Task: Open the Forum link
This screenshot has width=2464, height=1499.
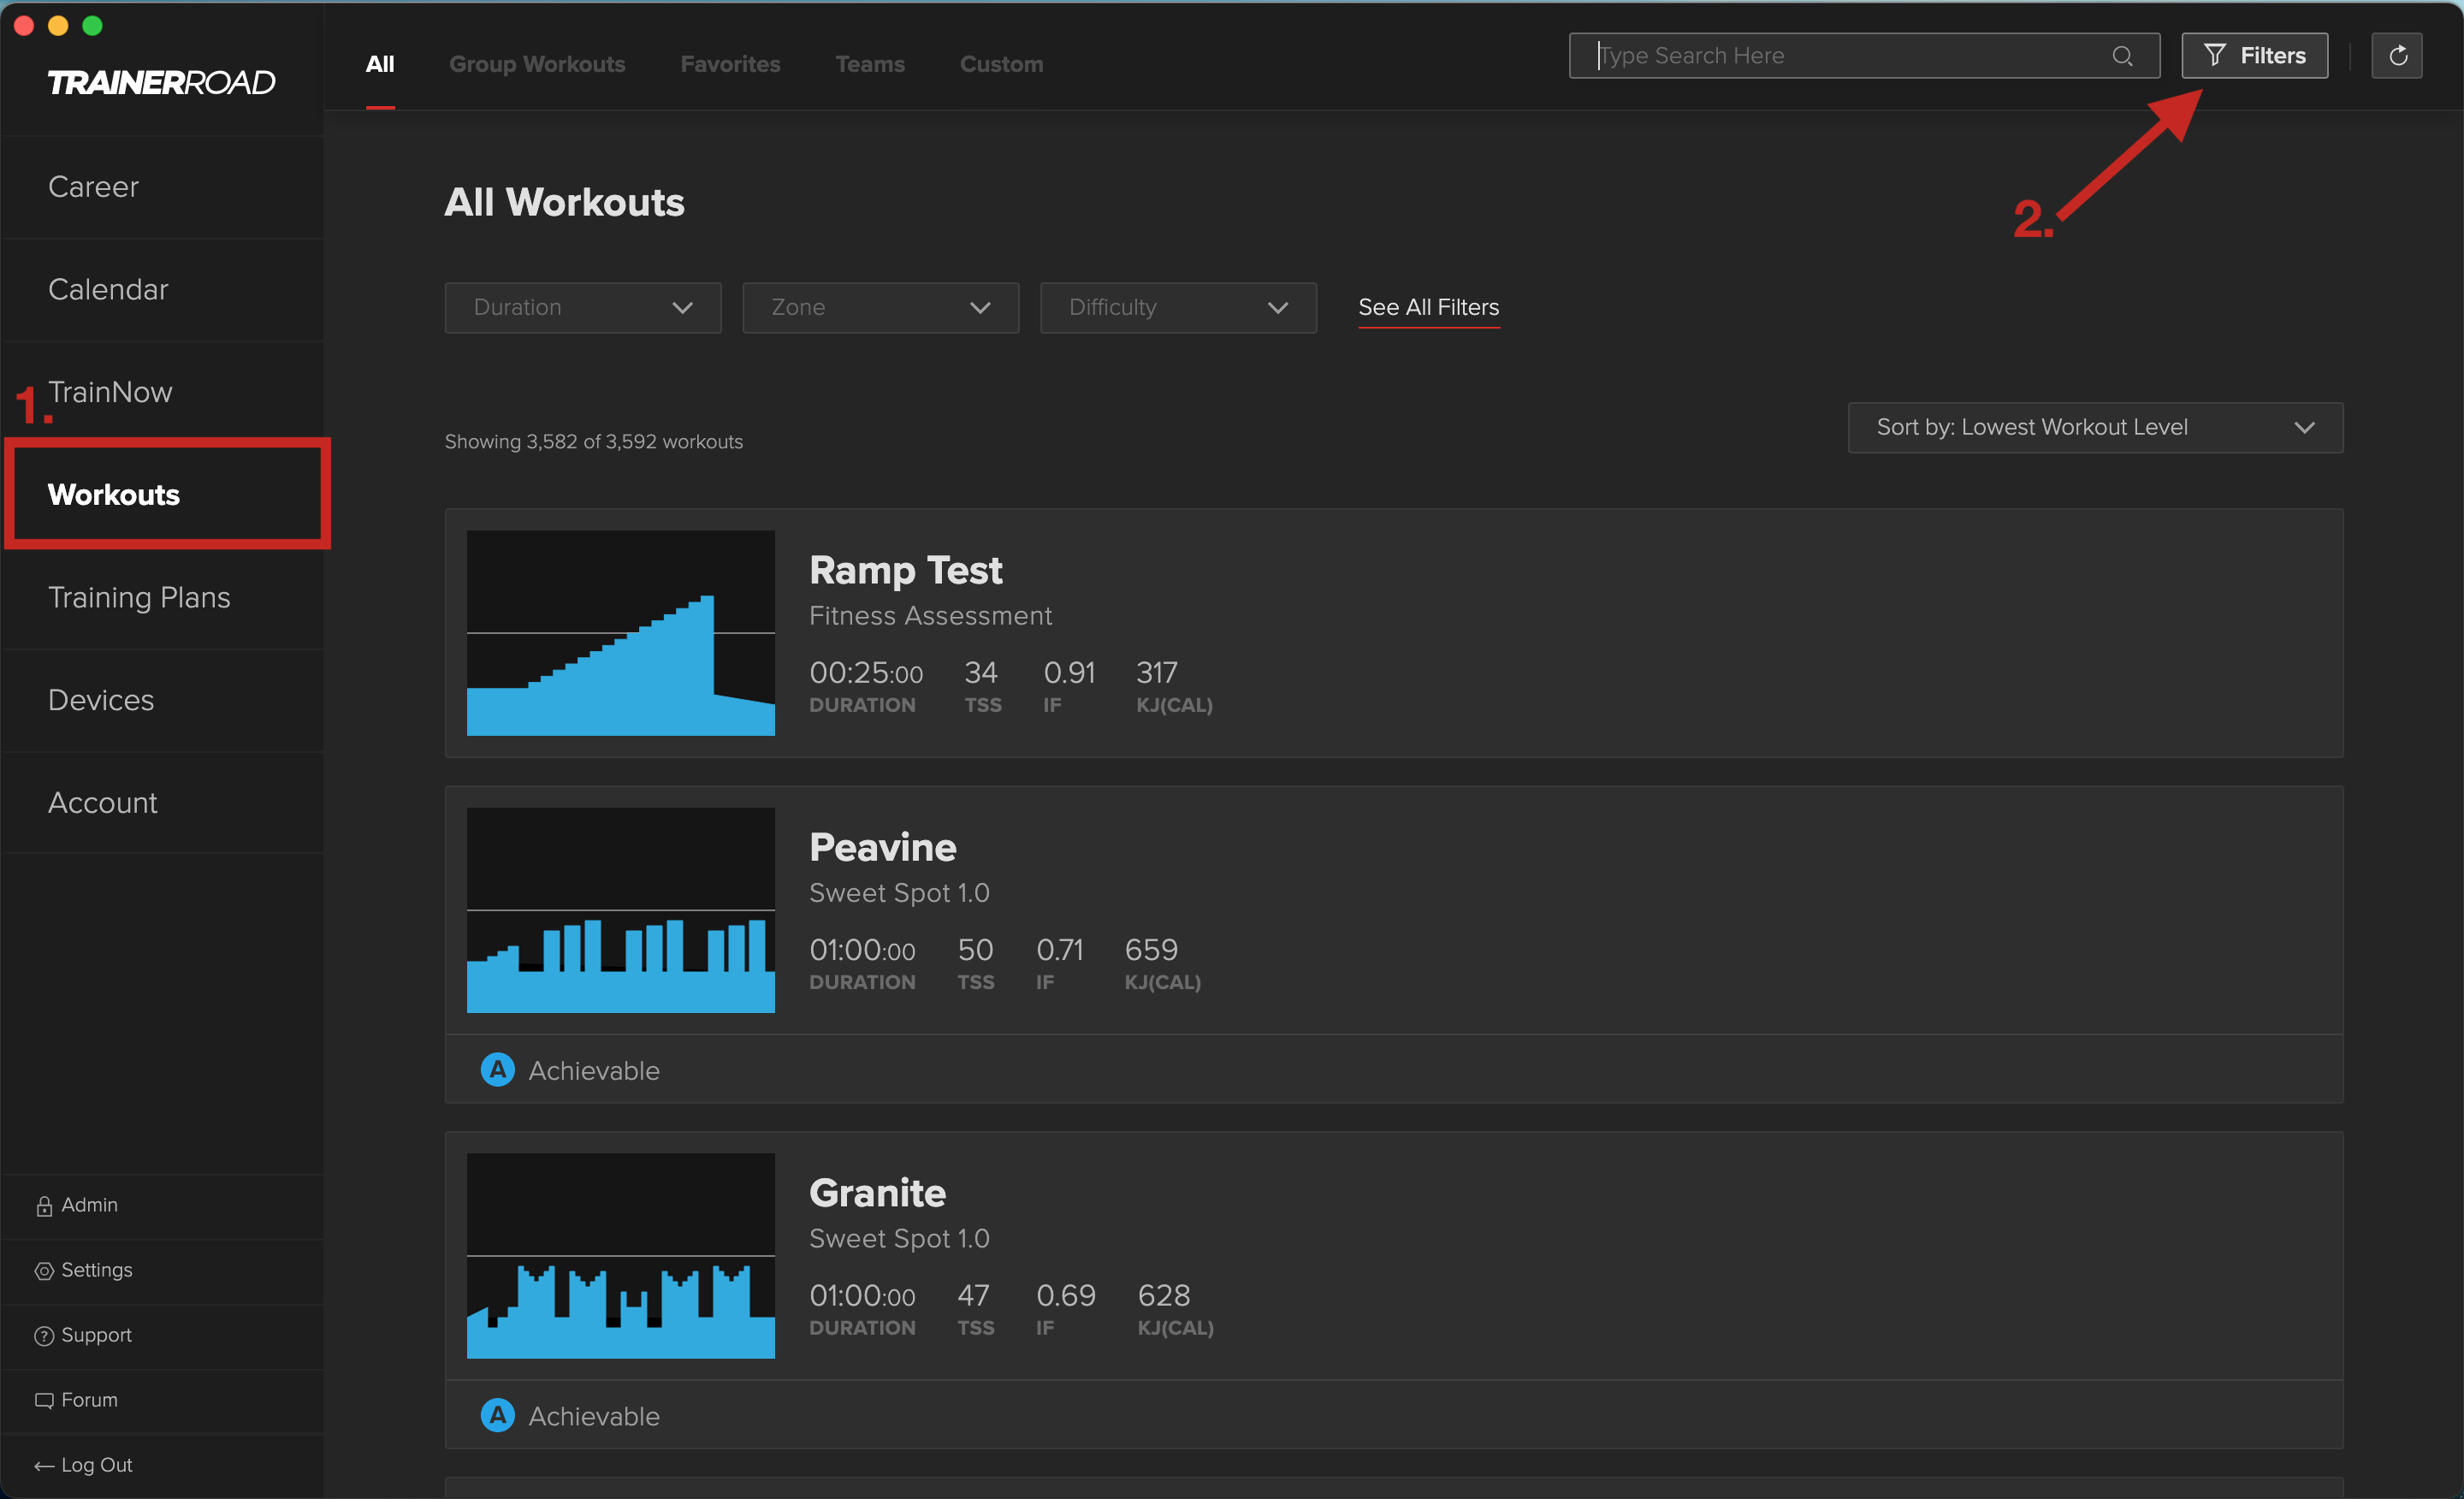Action: (89, 1400)
